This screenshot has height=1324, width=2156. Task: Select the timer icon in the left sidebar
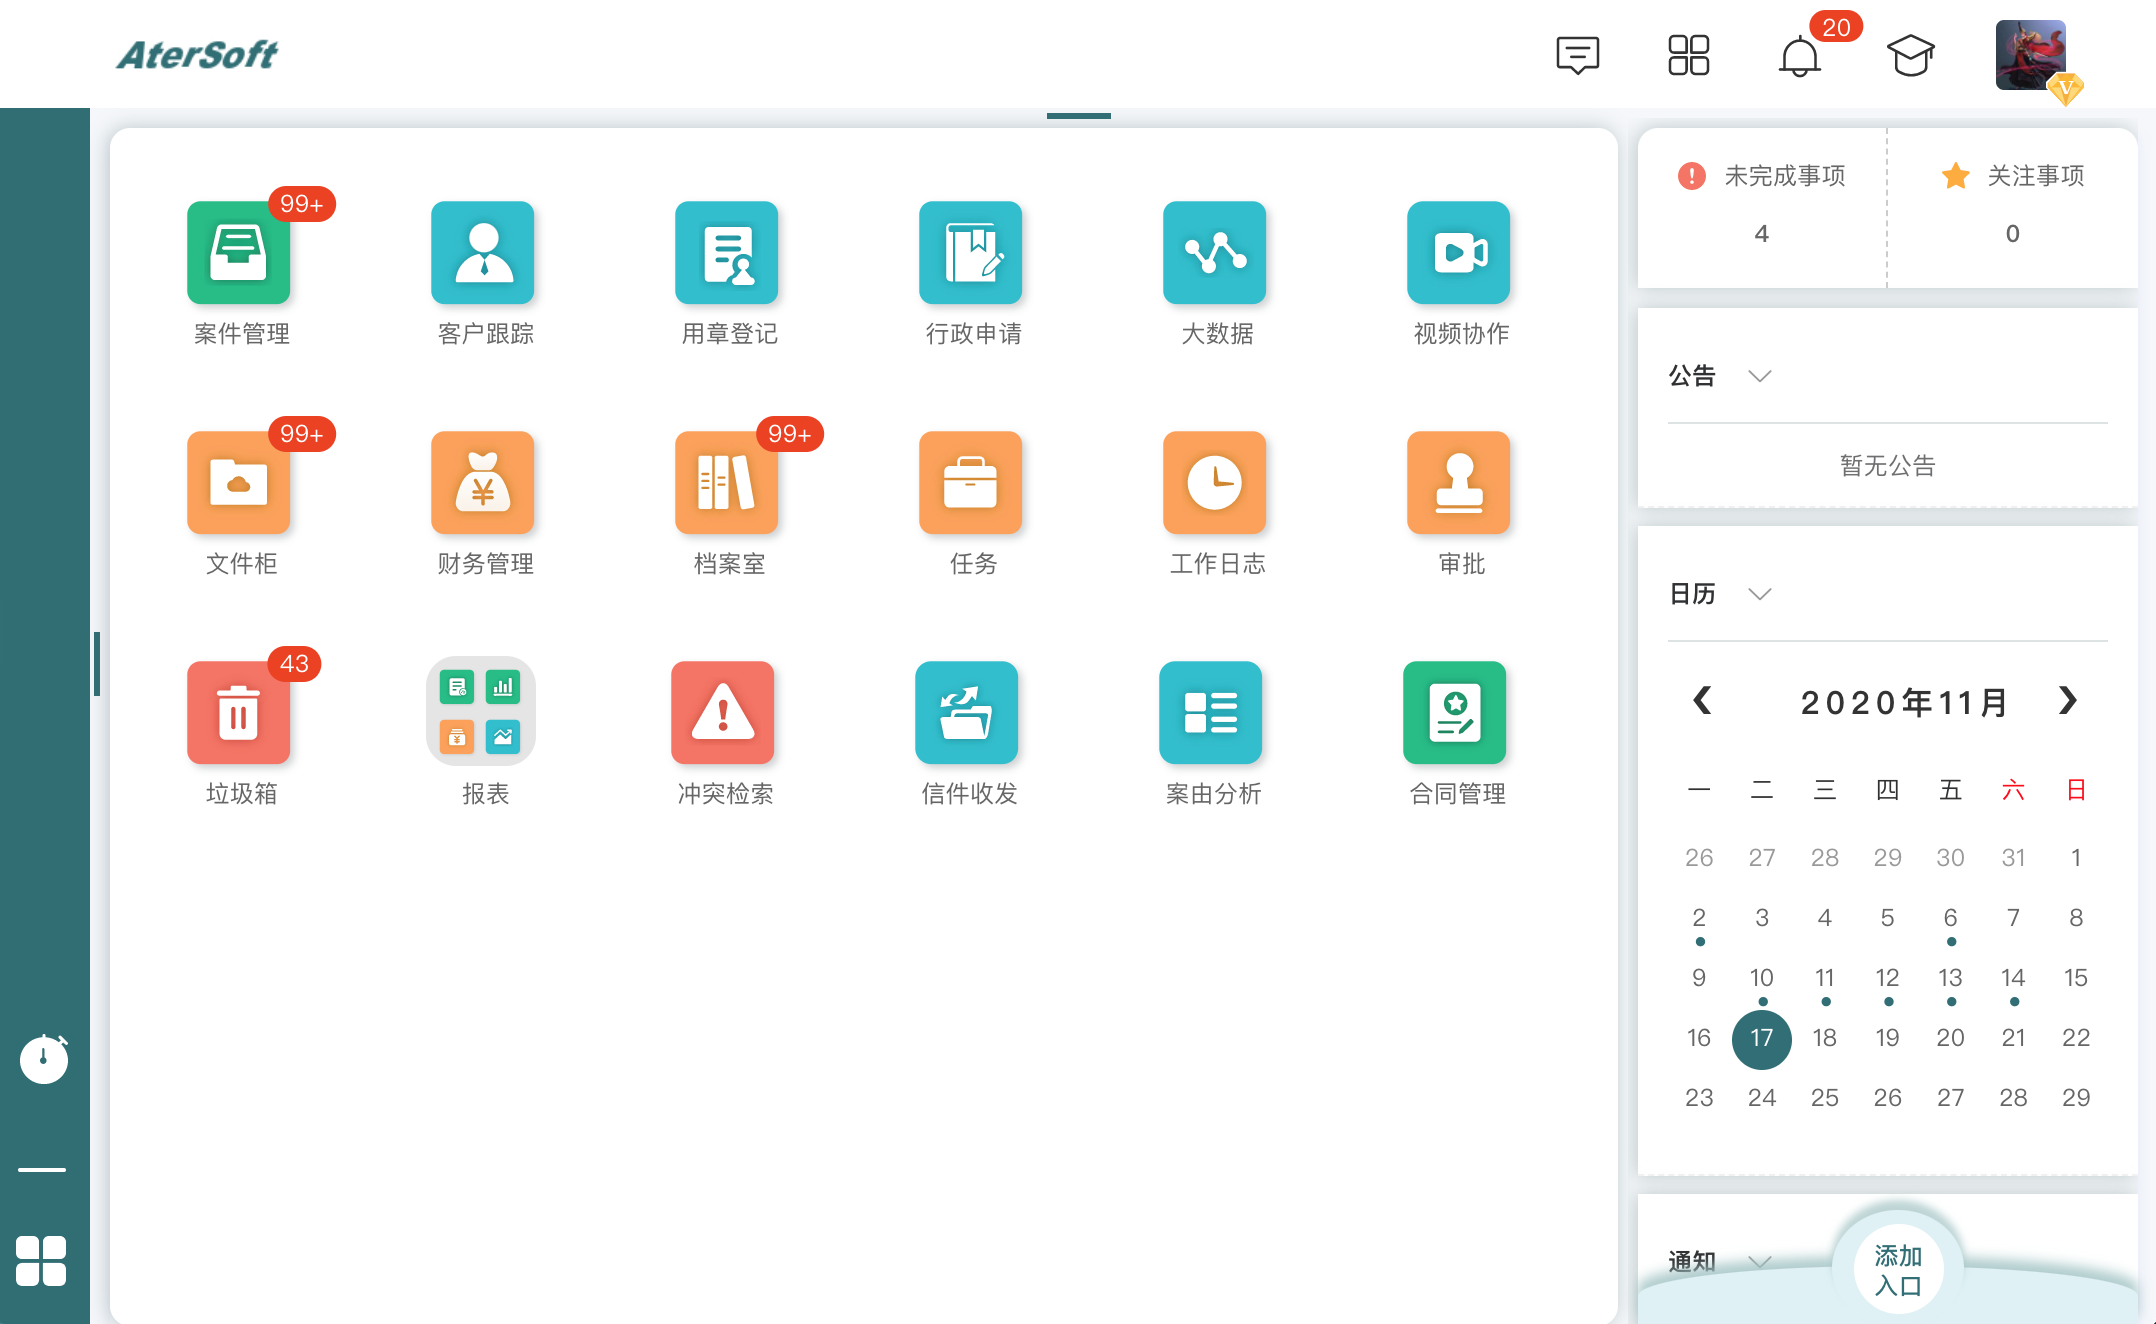pos(44,1060)
